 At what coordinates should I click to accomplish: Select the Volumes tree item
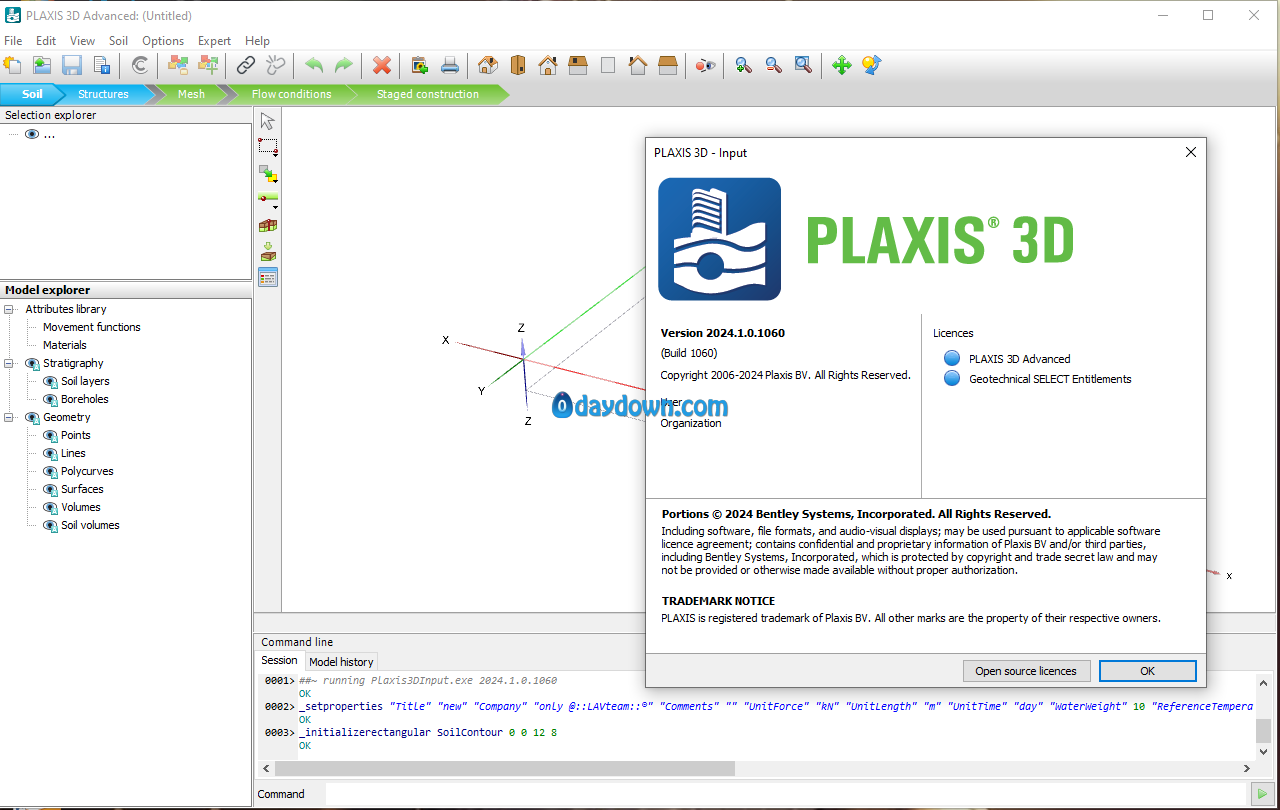81,507
